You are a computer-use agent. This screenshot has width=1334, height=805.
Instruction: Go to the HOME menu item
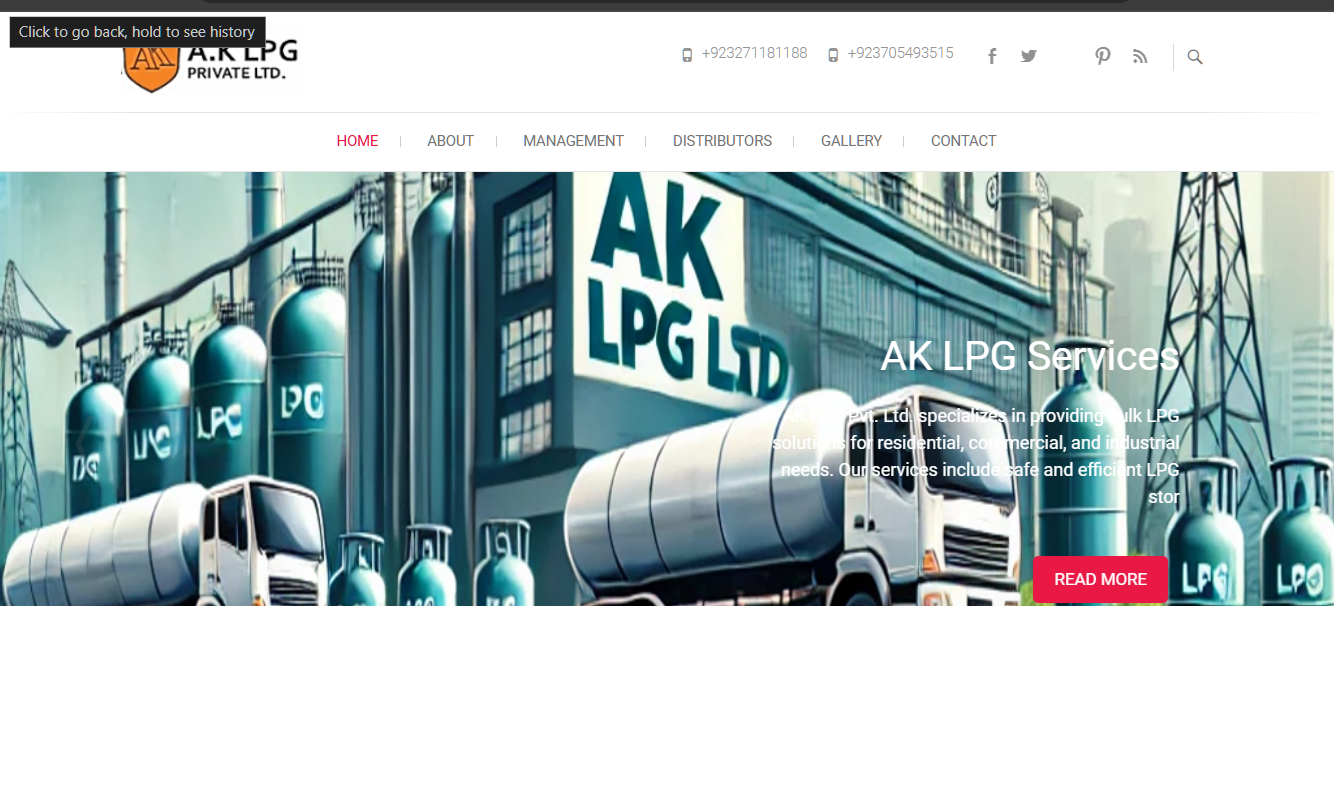click(x=357, y=141)
